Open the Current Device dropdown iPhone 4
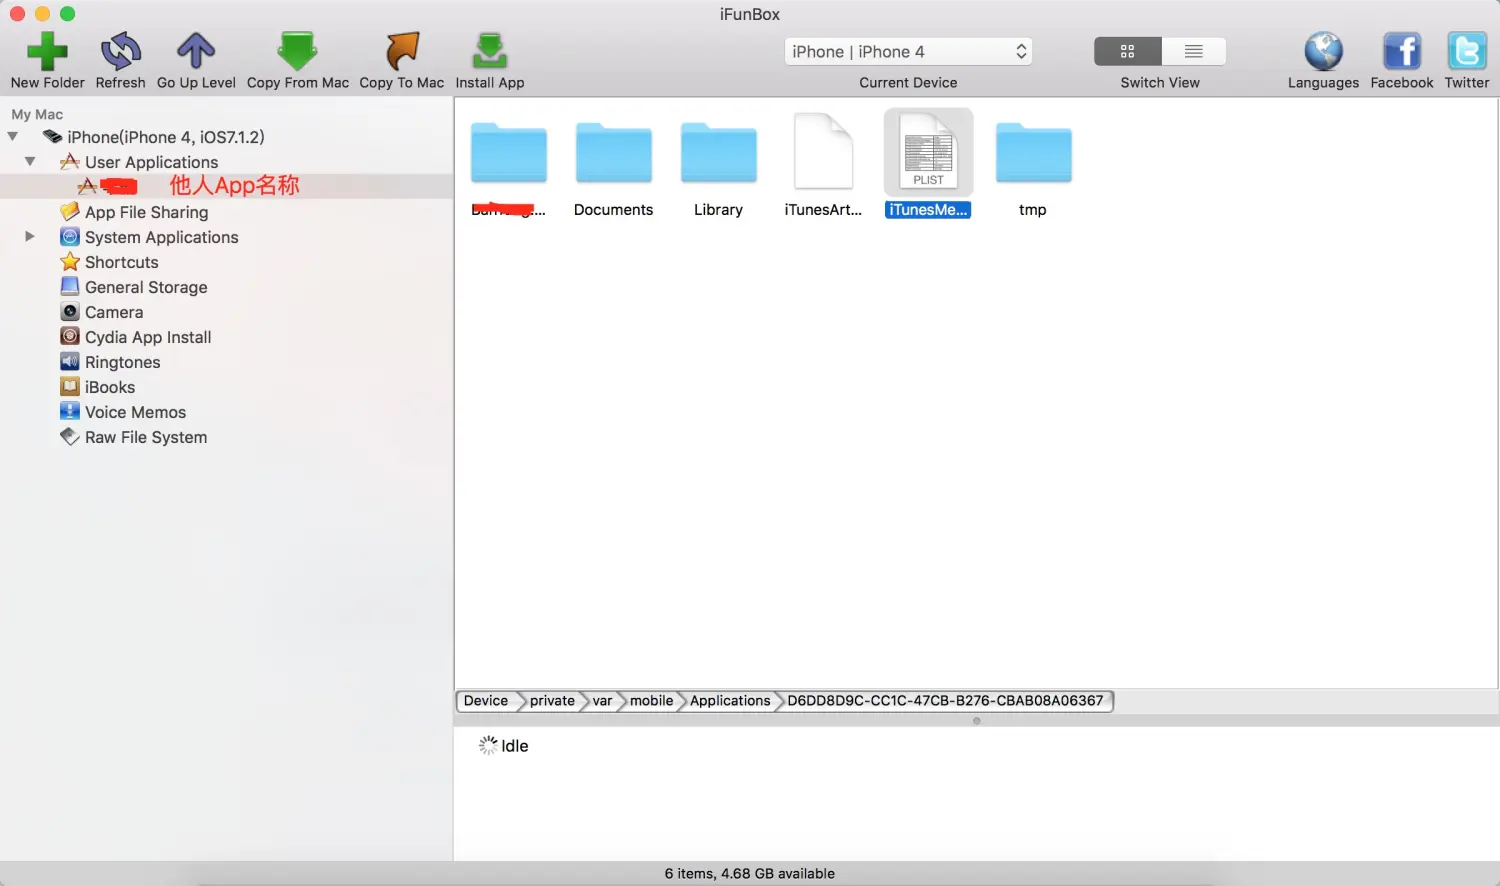The width and height of the screenshot is (1500, 886). [x=908, y=51]
